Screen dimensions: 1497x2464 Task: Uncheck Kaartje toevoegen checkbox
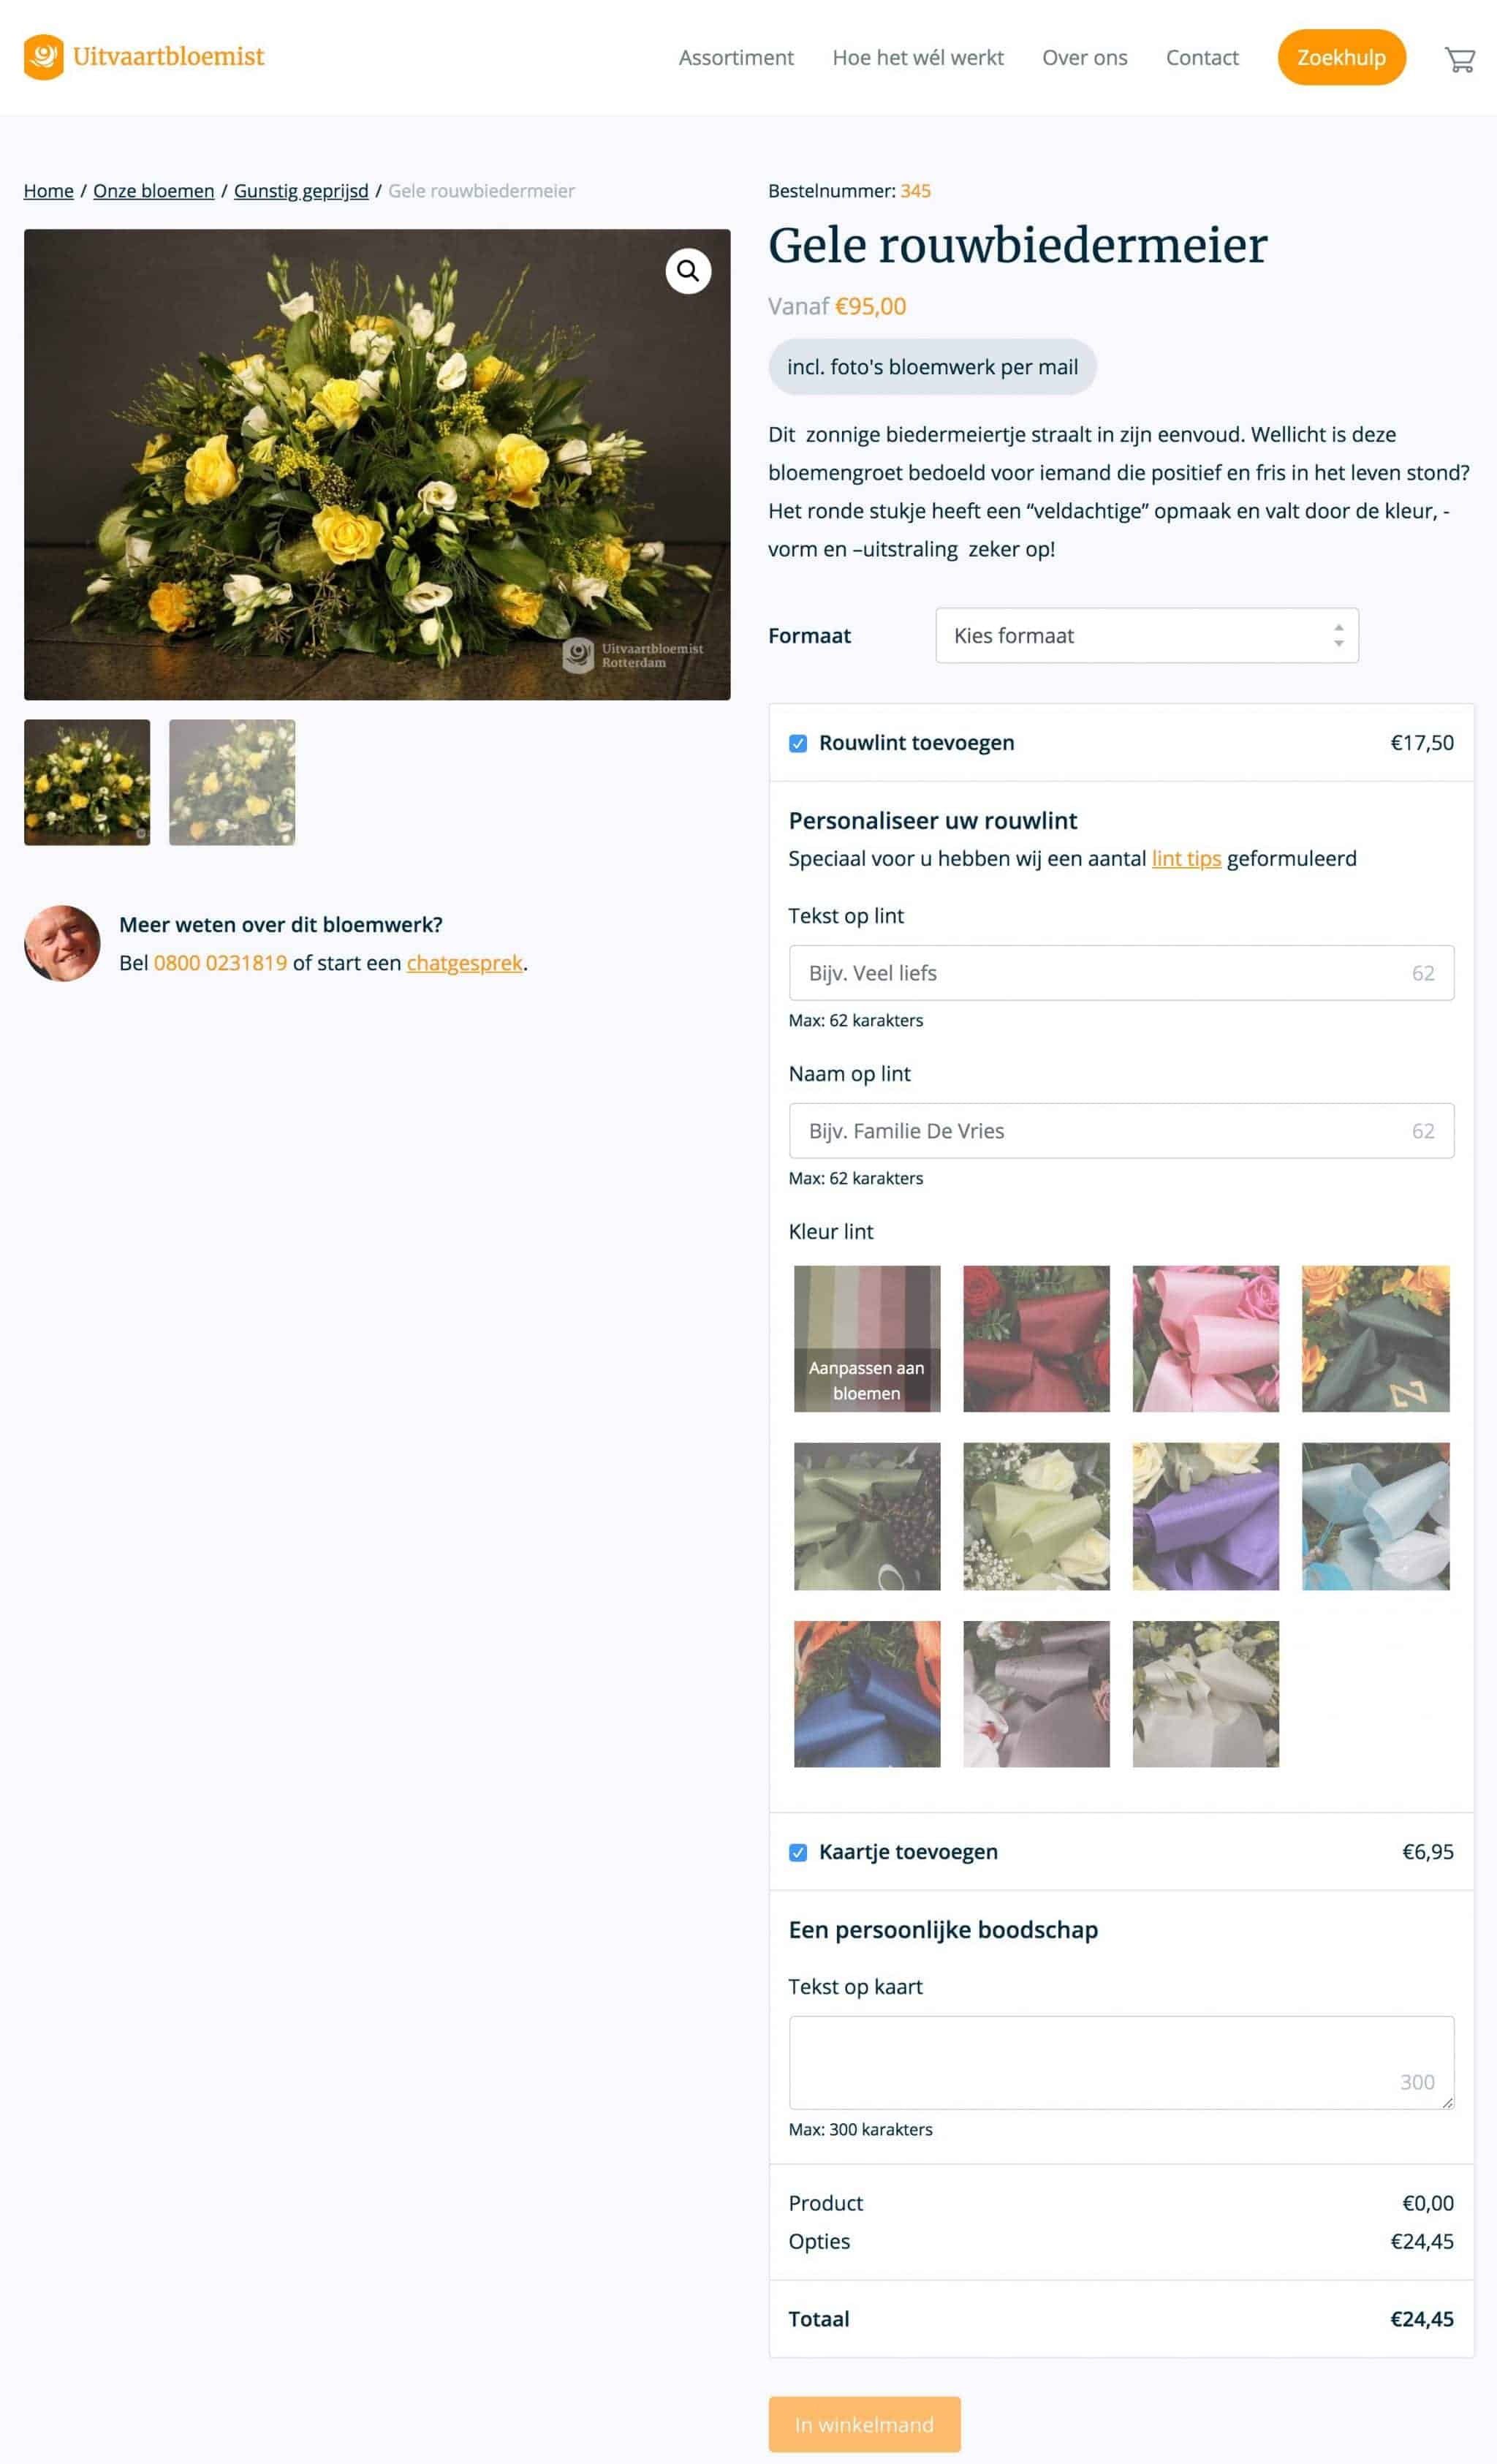797,1852
